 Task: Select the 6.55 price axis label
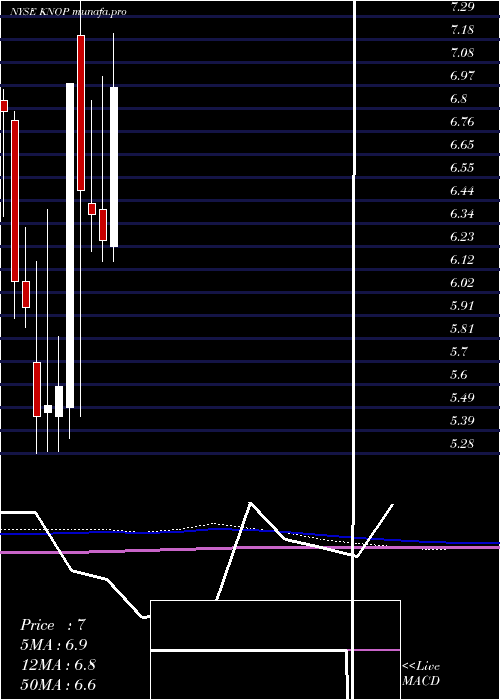point(462,168)
